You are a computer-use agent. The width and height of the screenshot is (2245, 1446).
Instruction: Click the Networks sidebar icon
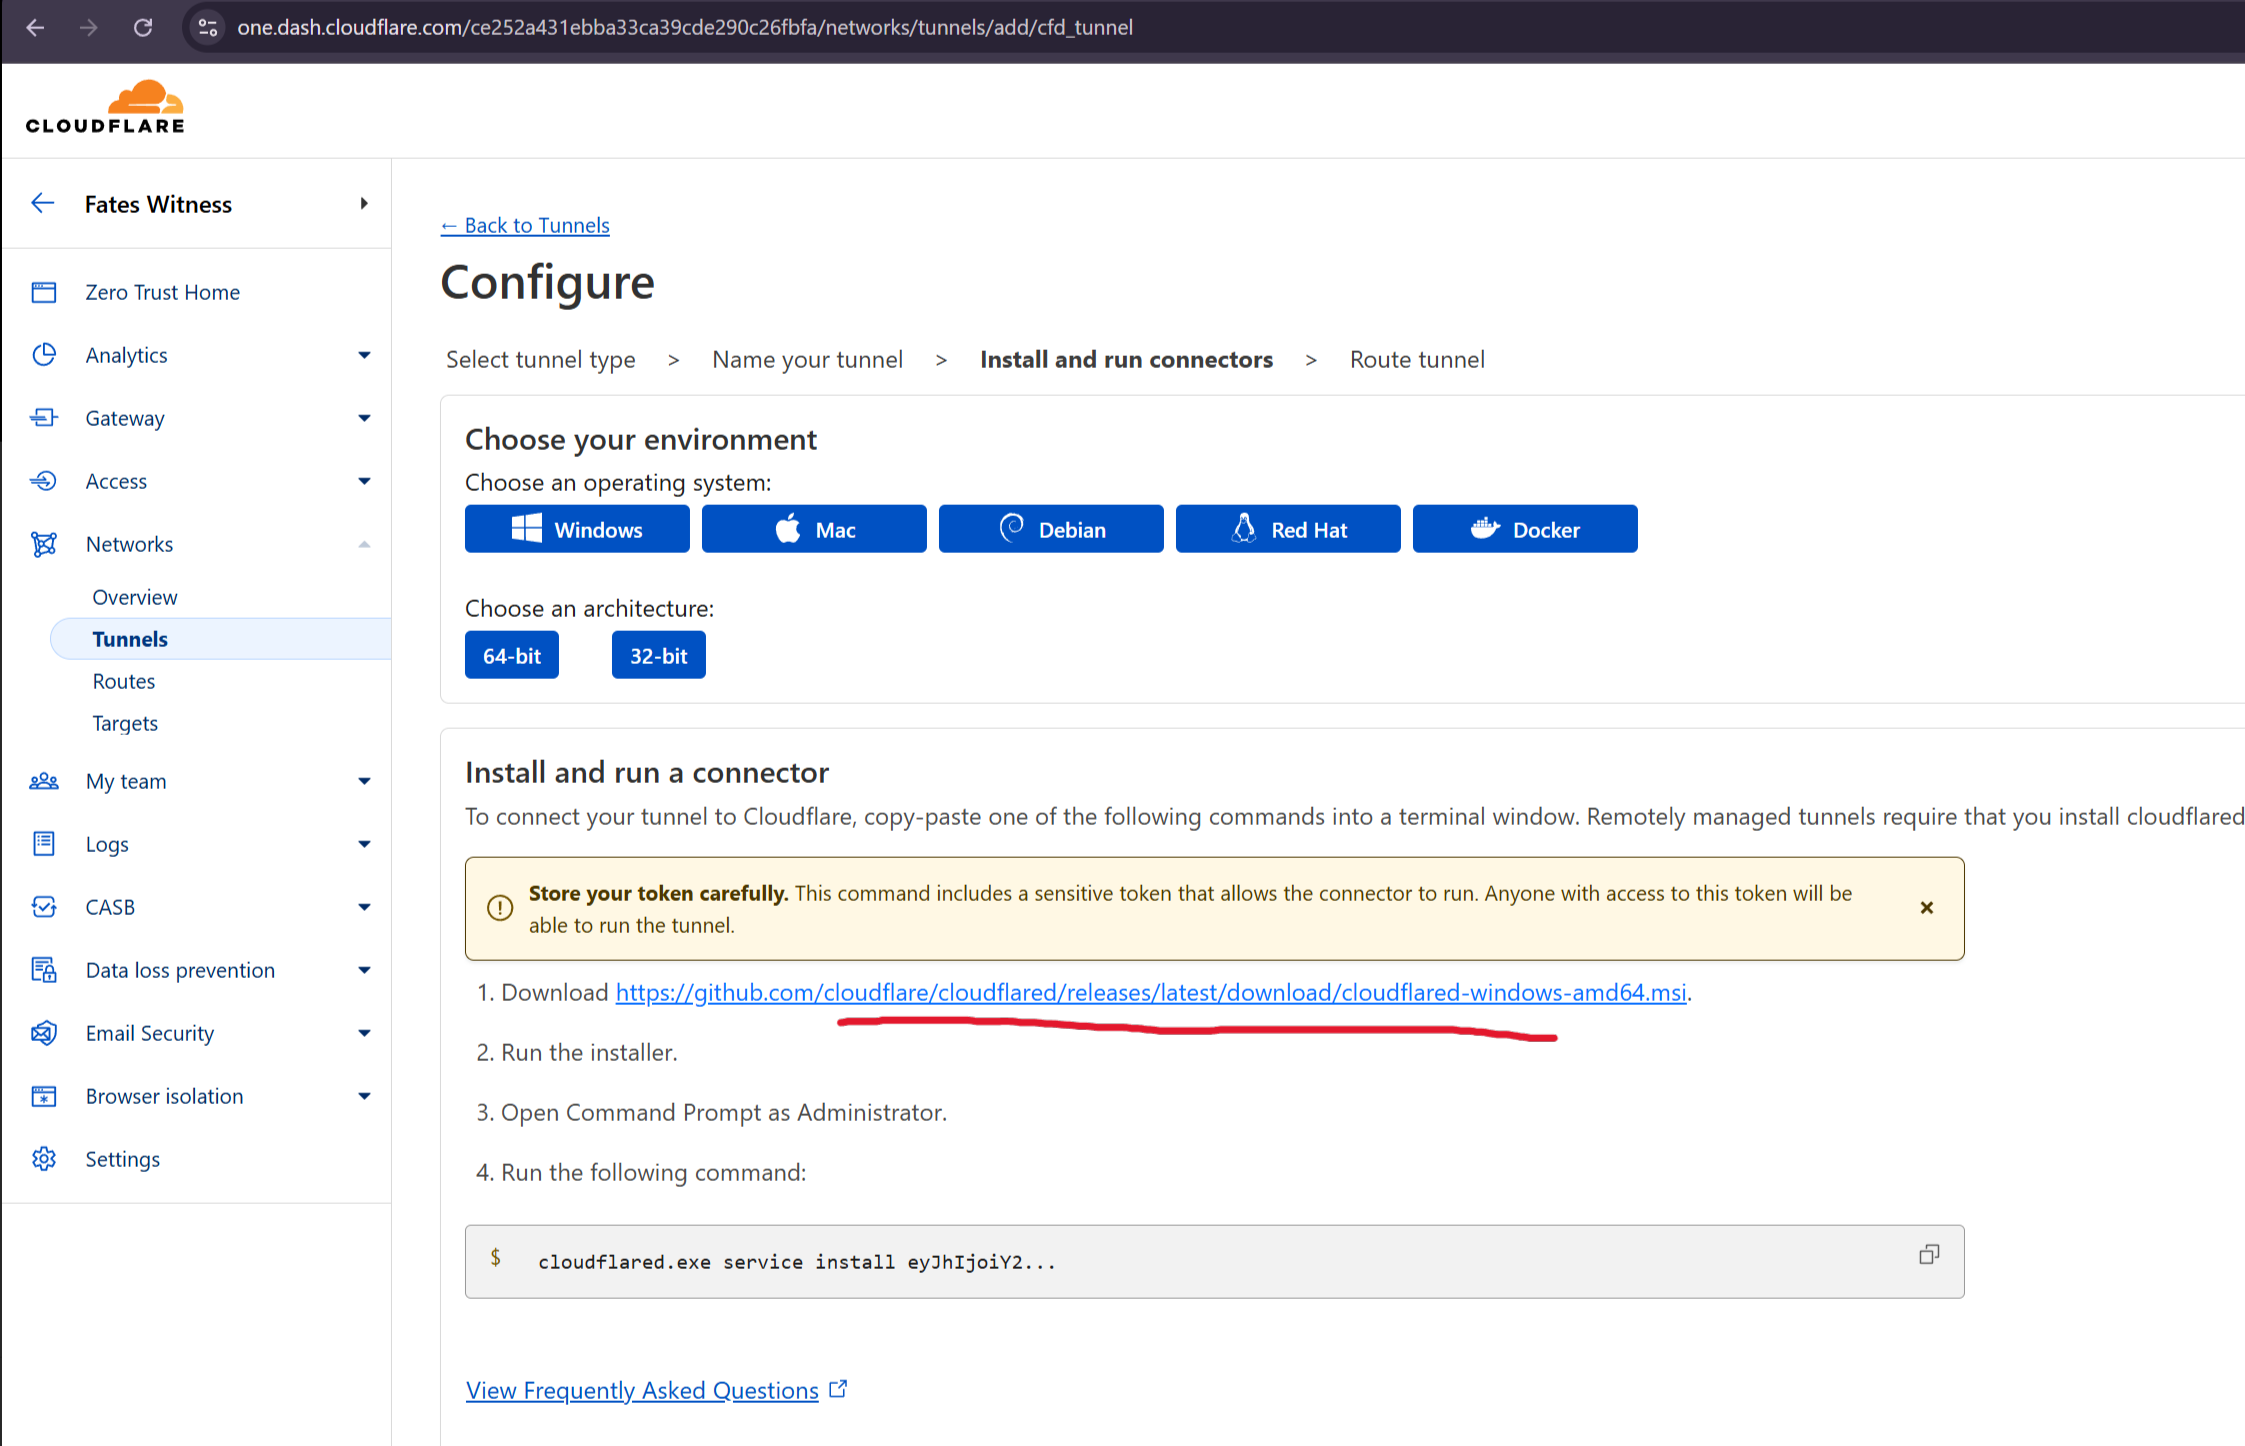pyautogui.click(x=44, y=543)
